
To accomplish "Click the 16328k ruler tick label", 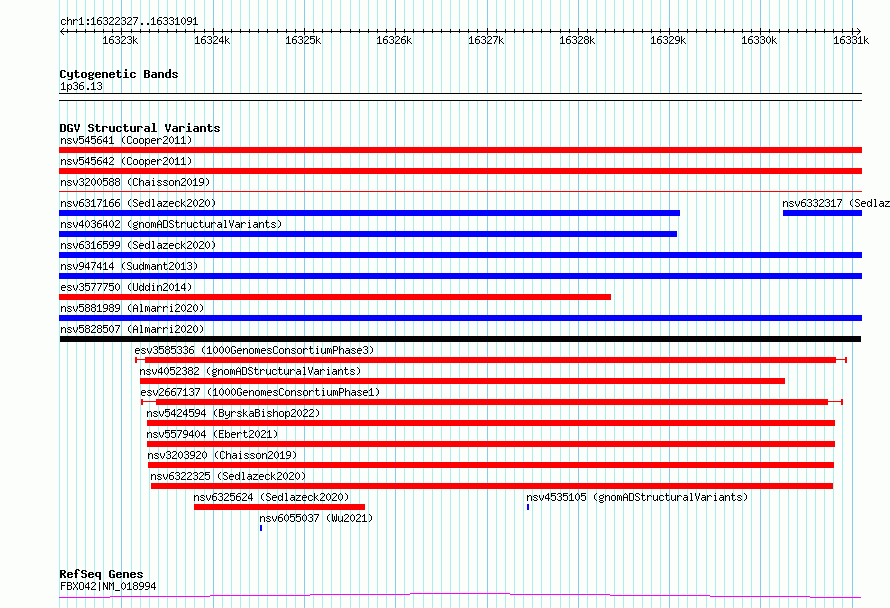I will tap(577, 40).
